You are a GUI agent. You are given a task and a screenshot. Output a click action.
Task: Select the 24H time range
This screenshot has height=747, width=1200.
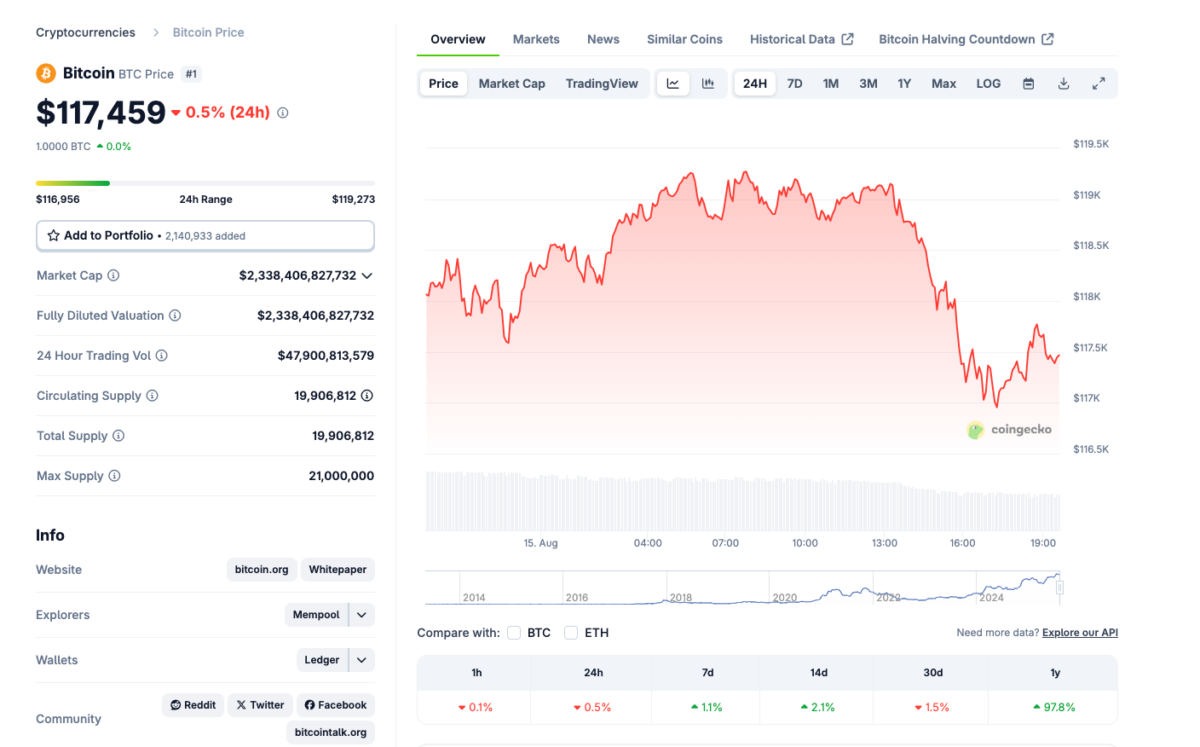(x=755, y=84)
